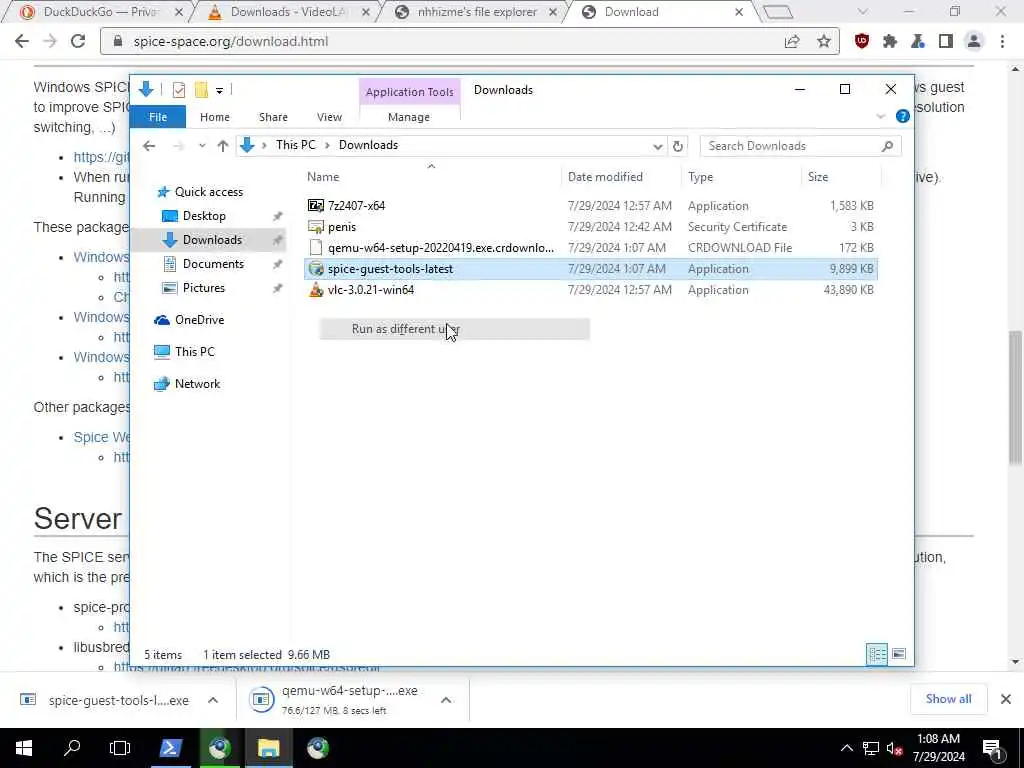Open Customize Quick Access Toolbar dropdown
This screenshot has height=768, width=1024.
219,90
